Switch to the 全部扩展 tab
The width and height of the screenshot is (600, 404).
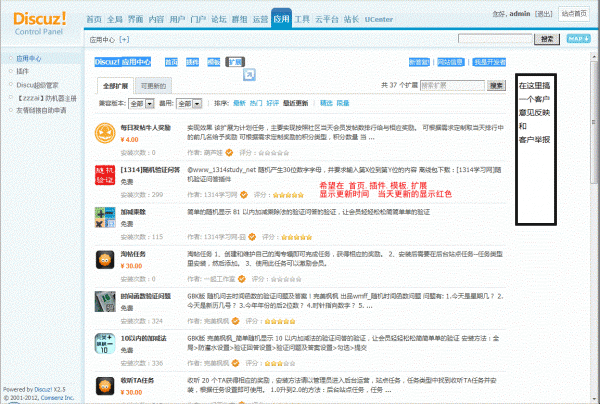[x=115, y=86]
